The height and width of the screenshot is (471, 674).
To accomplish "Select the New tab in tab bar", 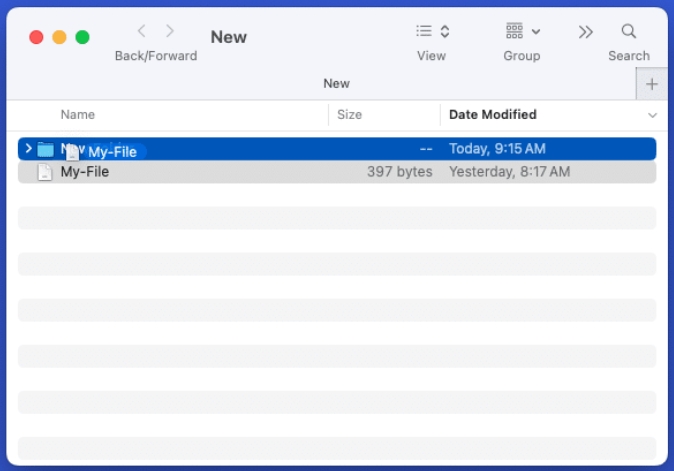I will [x=336, y=84].
